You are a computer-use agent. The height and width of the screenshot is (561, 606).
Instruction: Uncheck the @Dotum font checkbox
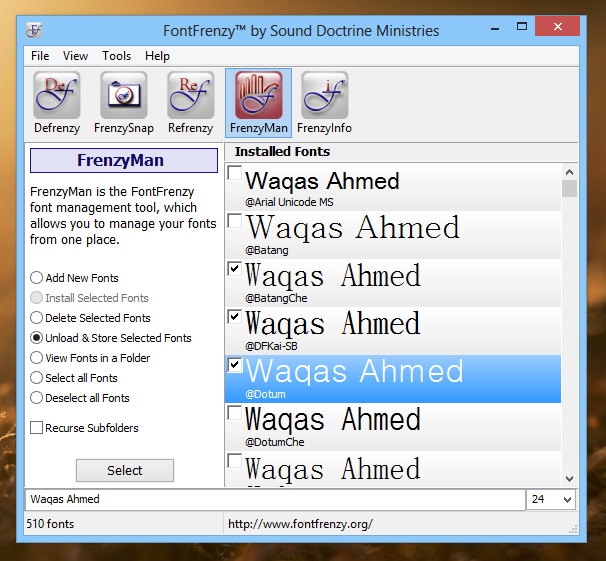point(235,365)
